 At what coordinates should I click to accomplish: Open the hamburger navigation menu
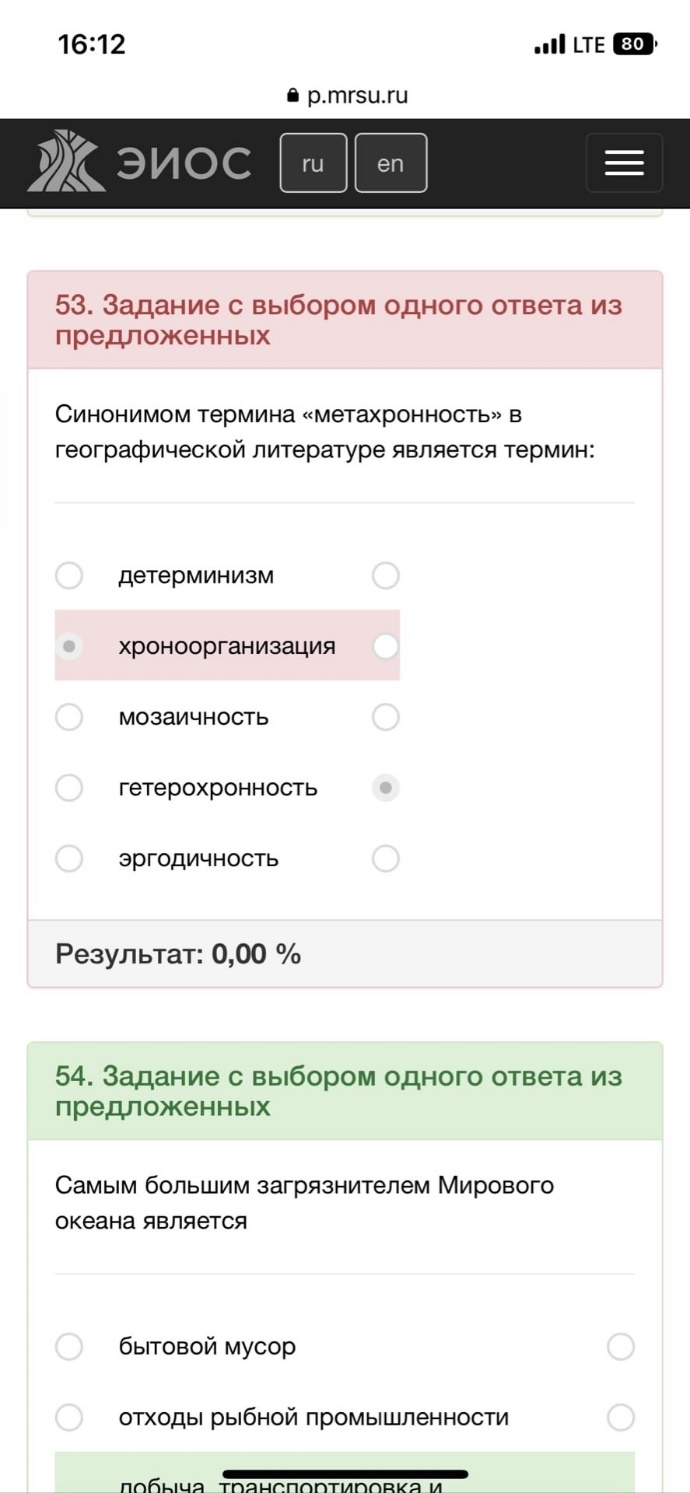pos(624,163)
